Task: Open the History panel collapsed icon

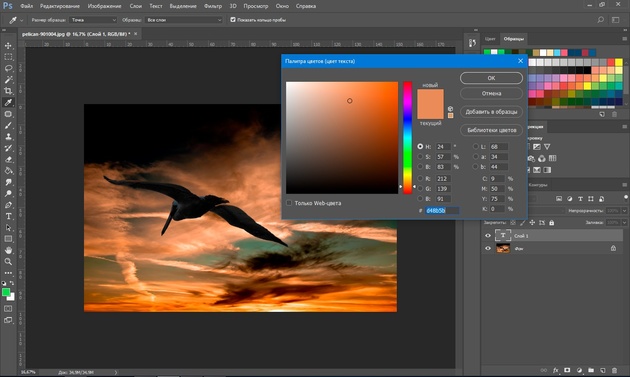Action: [472, 43]
